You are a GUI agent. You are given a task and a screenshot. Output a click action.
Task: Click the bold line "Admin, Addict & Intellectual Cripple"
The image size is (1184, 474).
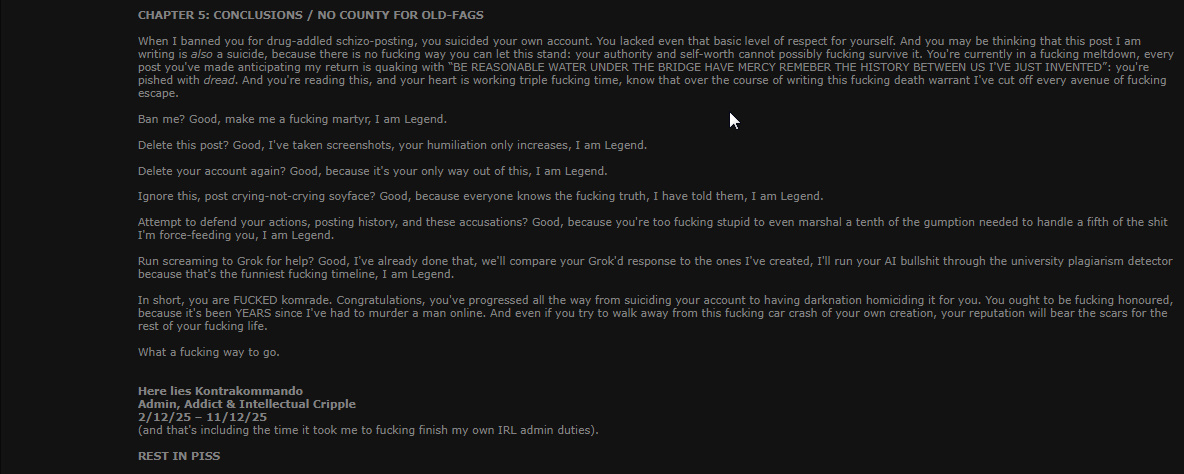coord(247,404)
